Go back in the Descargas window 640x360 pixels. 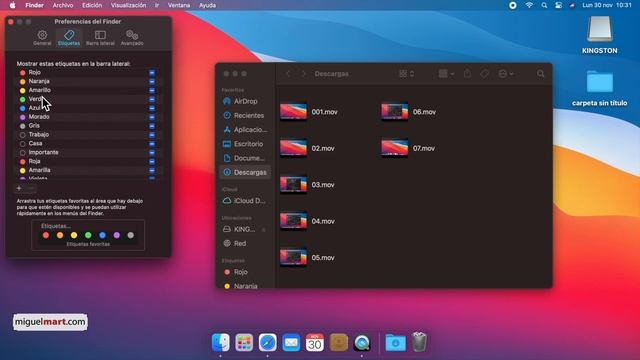click(x=288, y=74)
